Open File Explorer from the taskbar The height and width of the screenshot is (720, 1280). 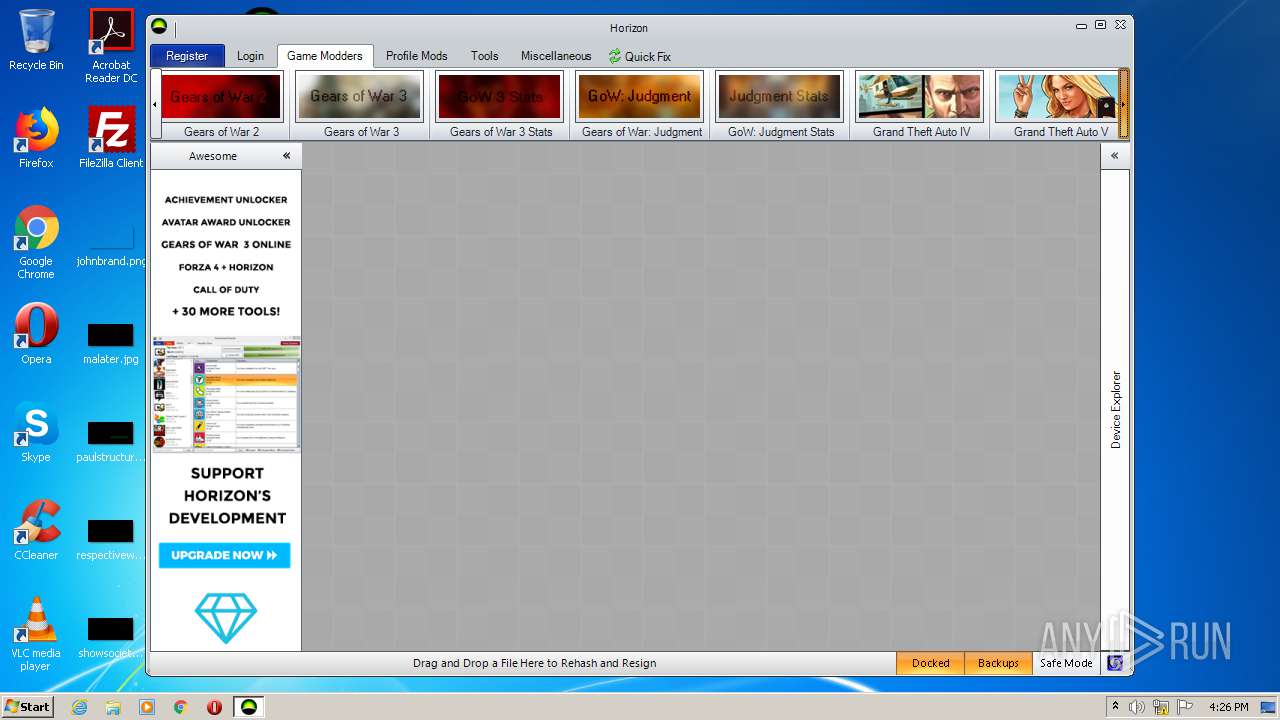click(113, 707)
